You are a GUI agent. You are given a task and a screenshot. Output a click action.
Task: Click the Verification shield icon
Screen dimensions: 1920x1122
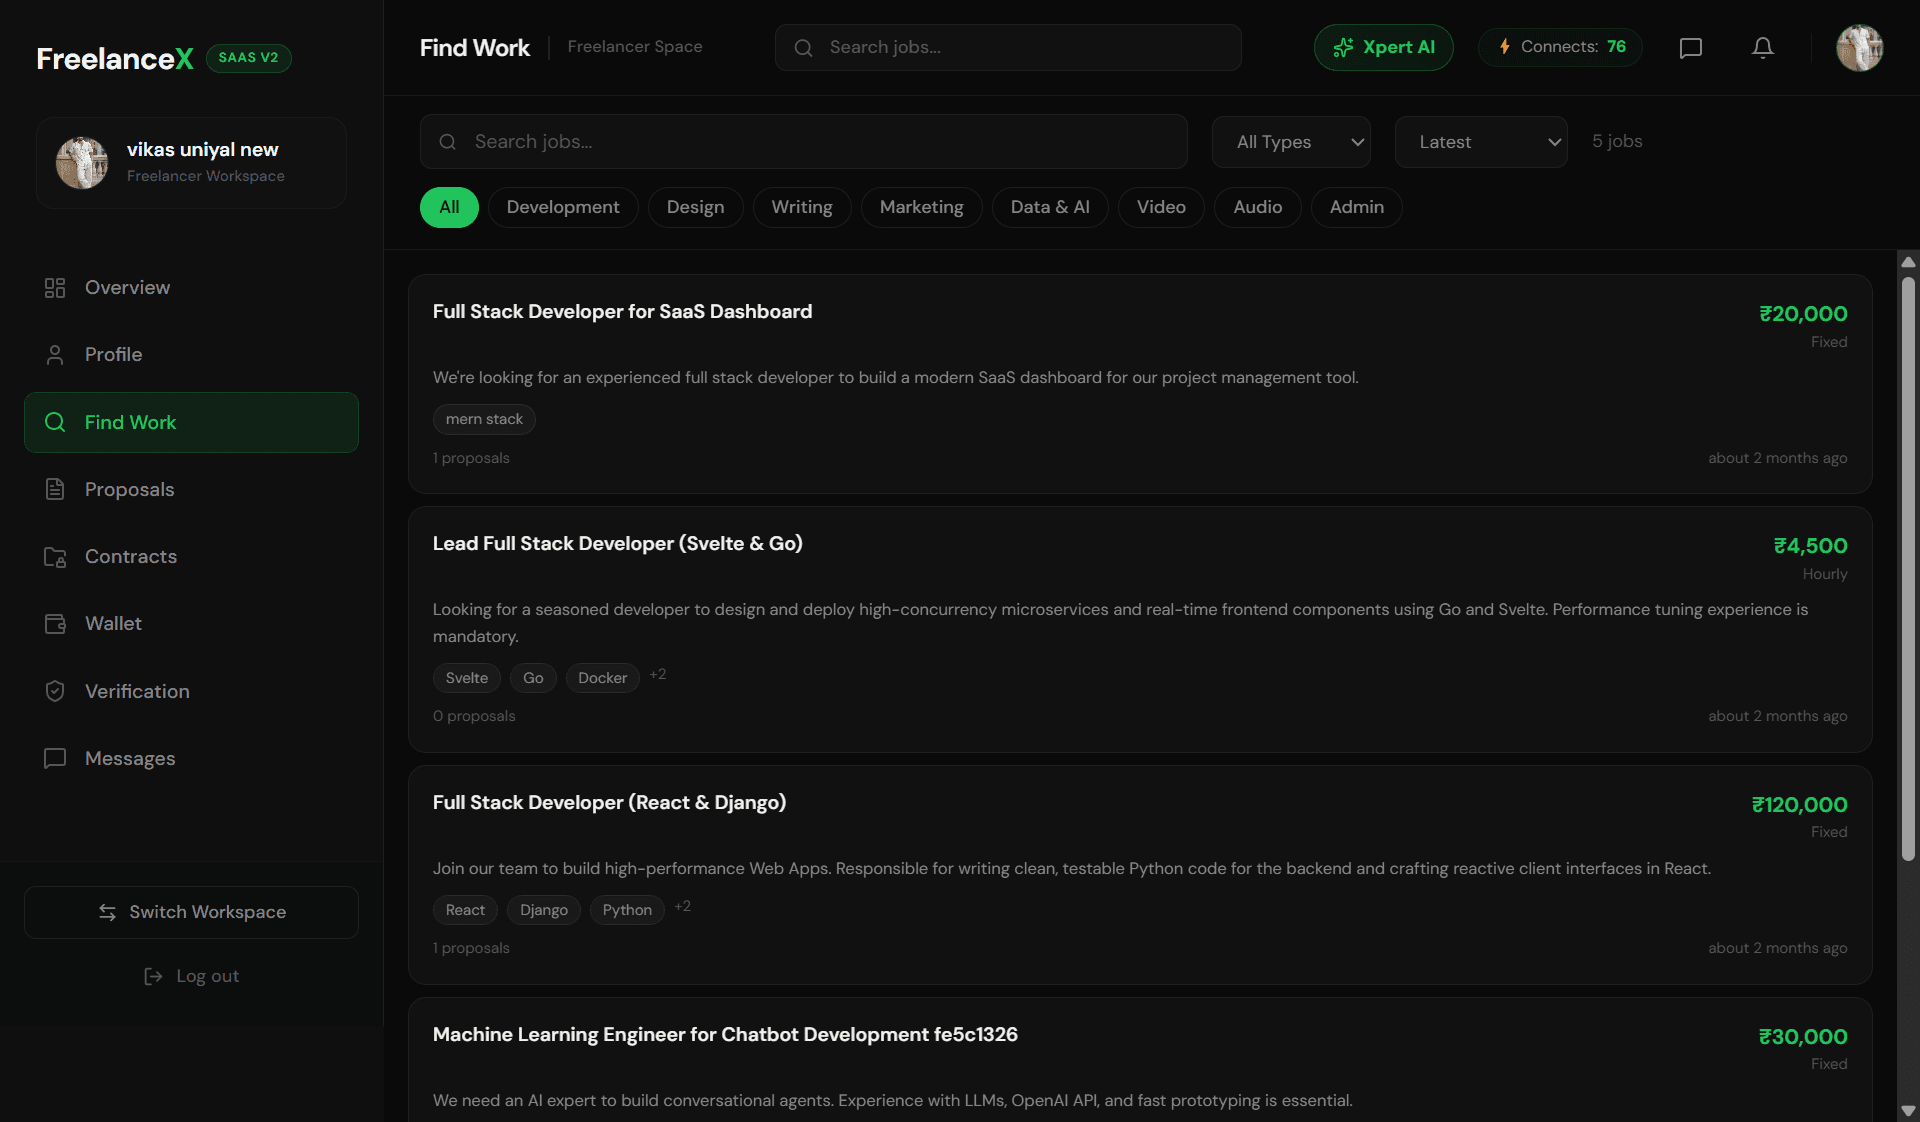tap(55, 691)
